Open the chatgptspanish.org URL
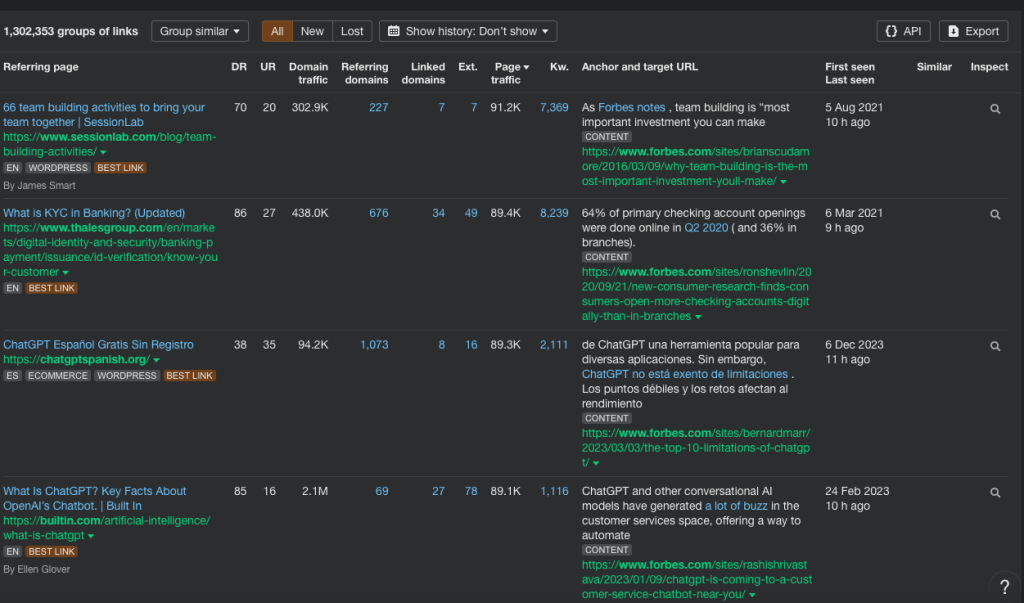Image resolution: width=1024 pixels, height=603 pixels. [x=76, y=360]
